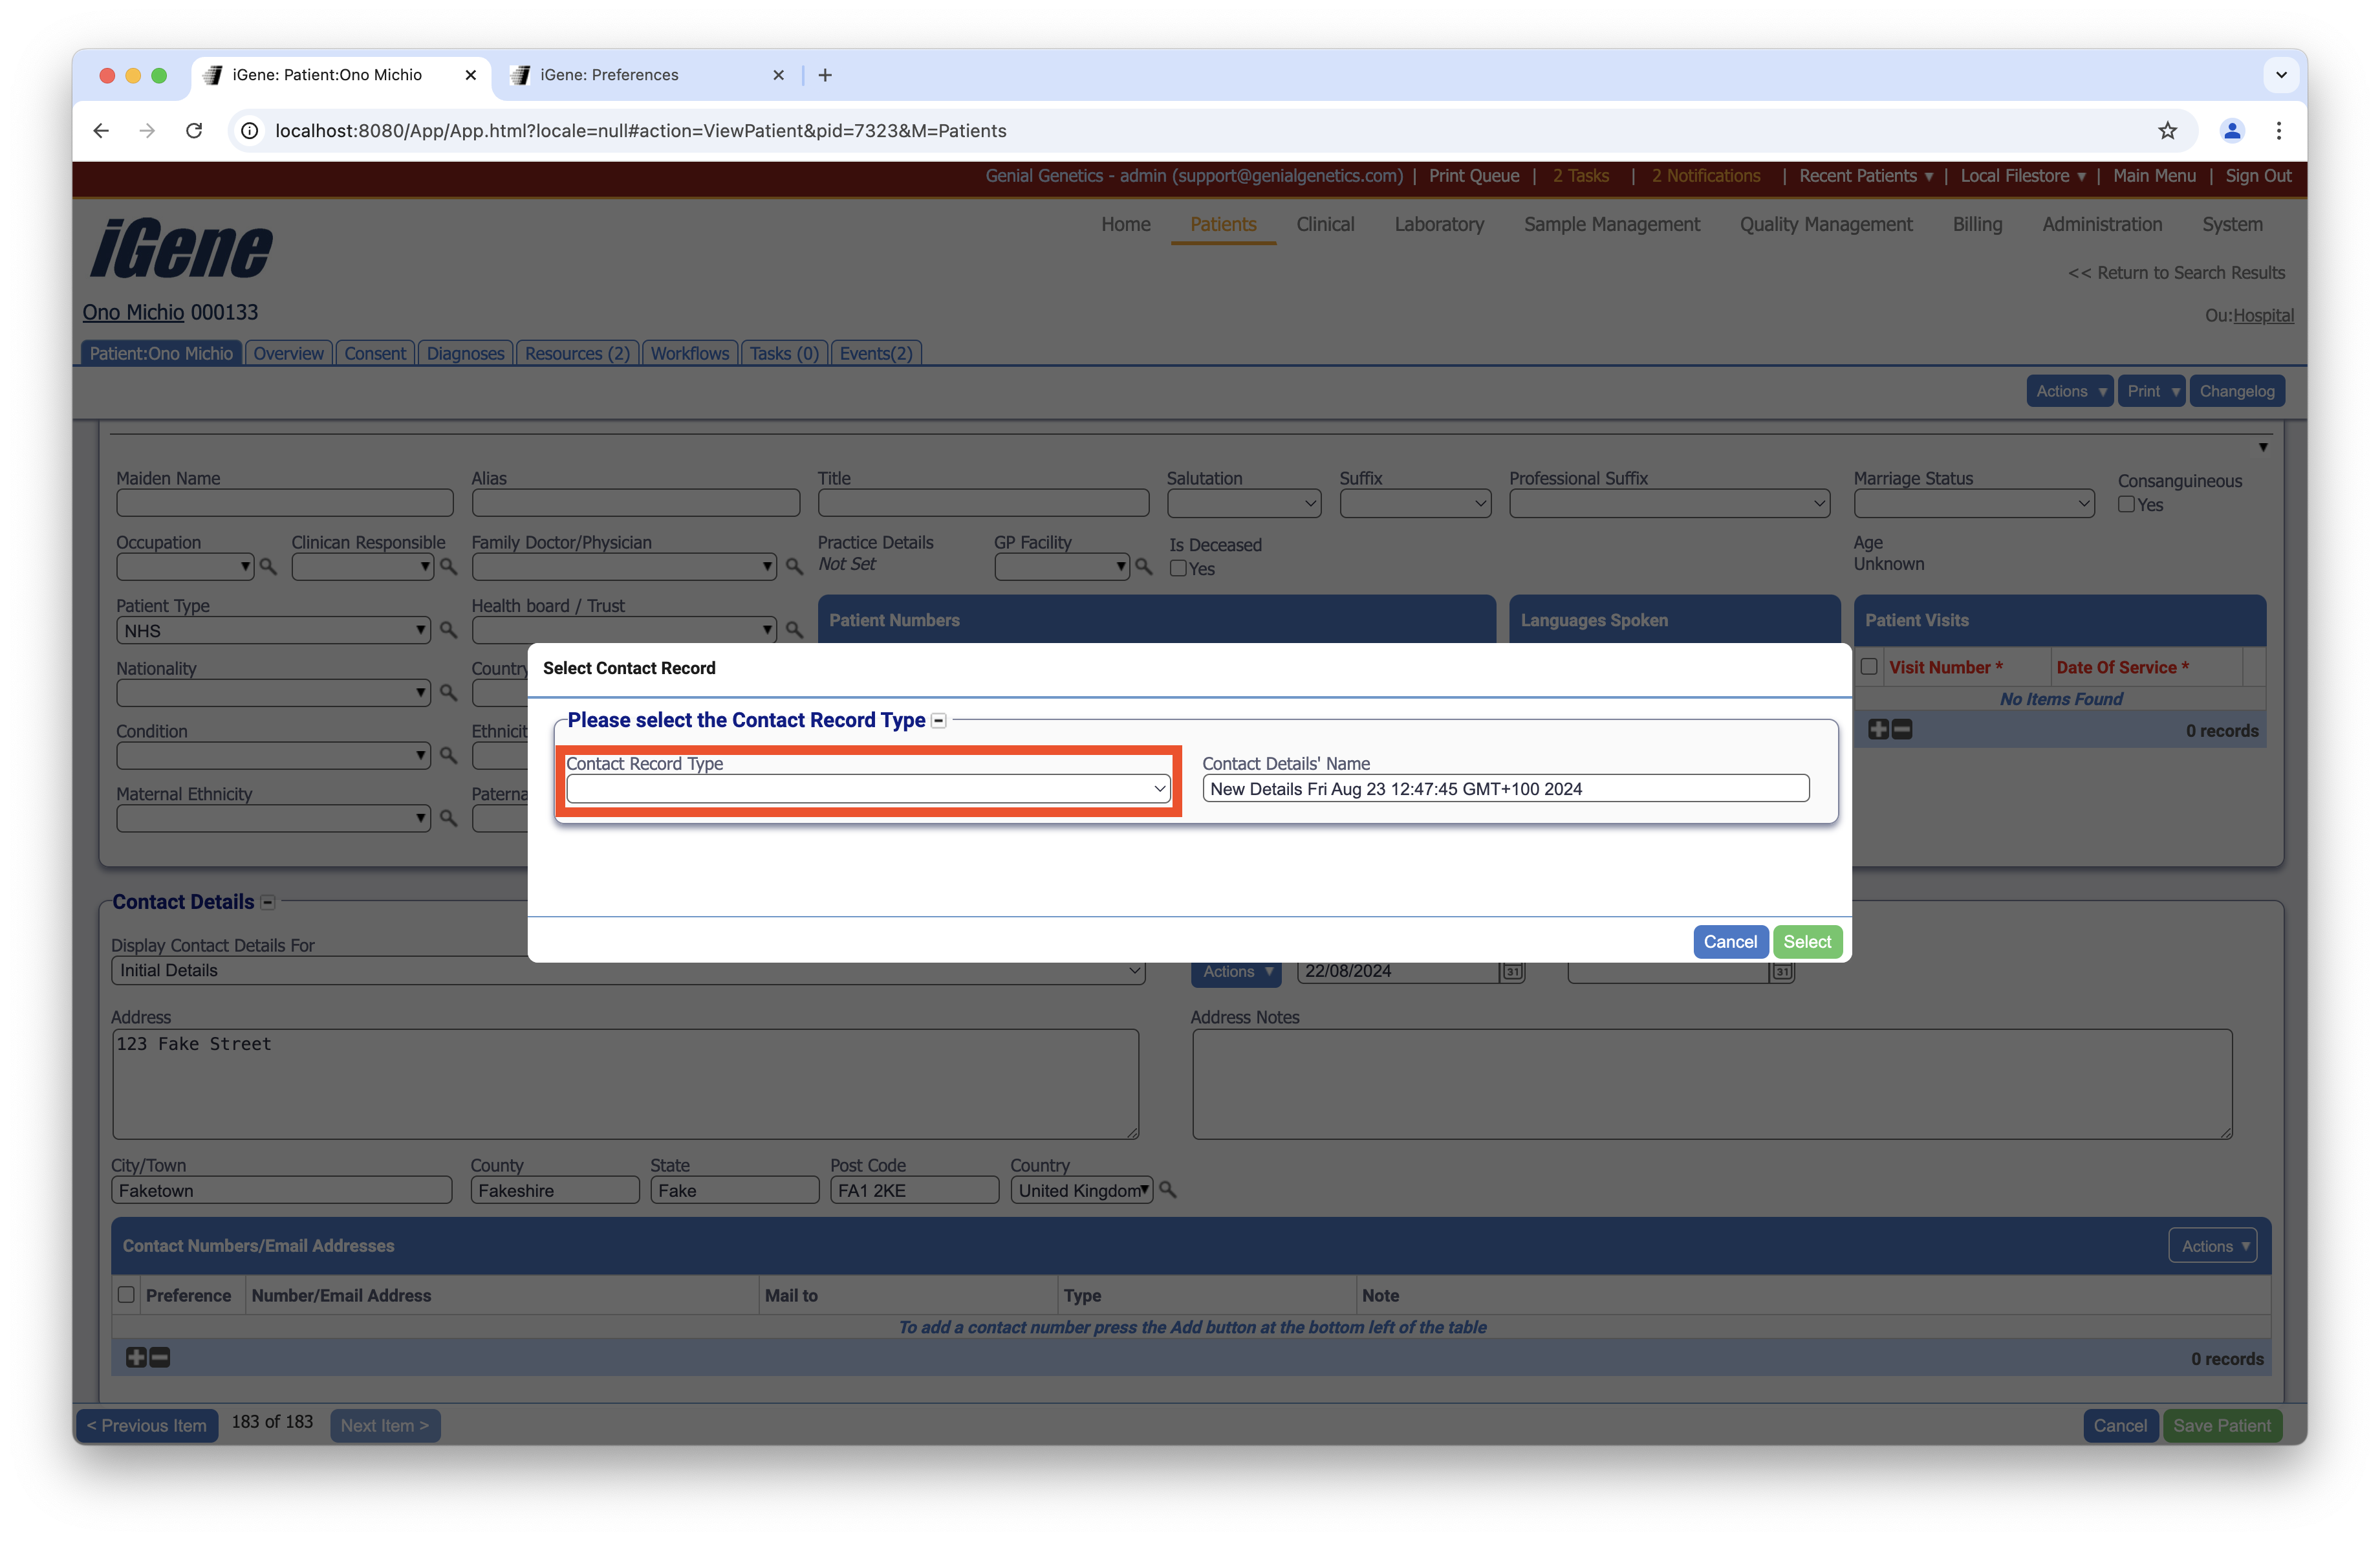
Task: Open calendar picker beside 22/08/2024 date
Action: pos(1513,971)
